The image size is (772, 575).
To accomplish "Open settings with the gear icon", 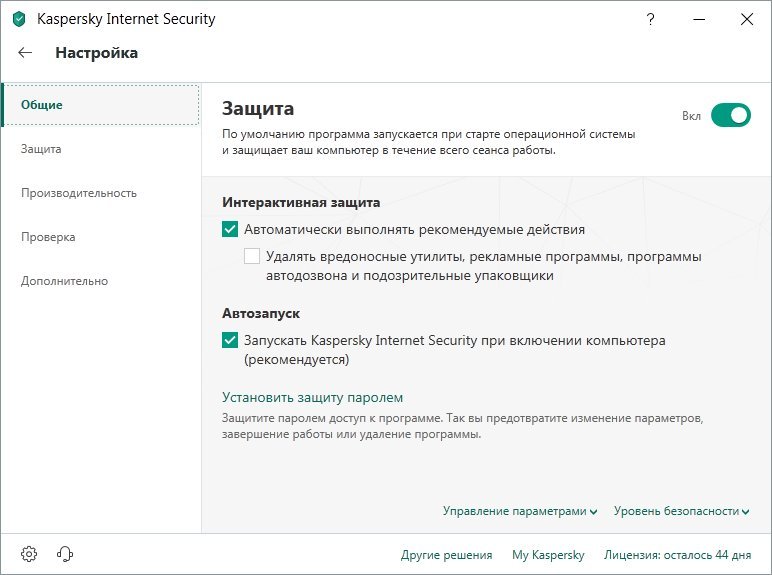I will tap(29, 554).
